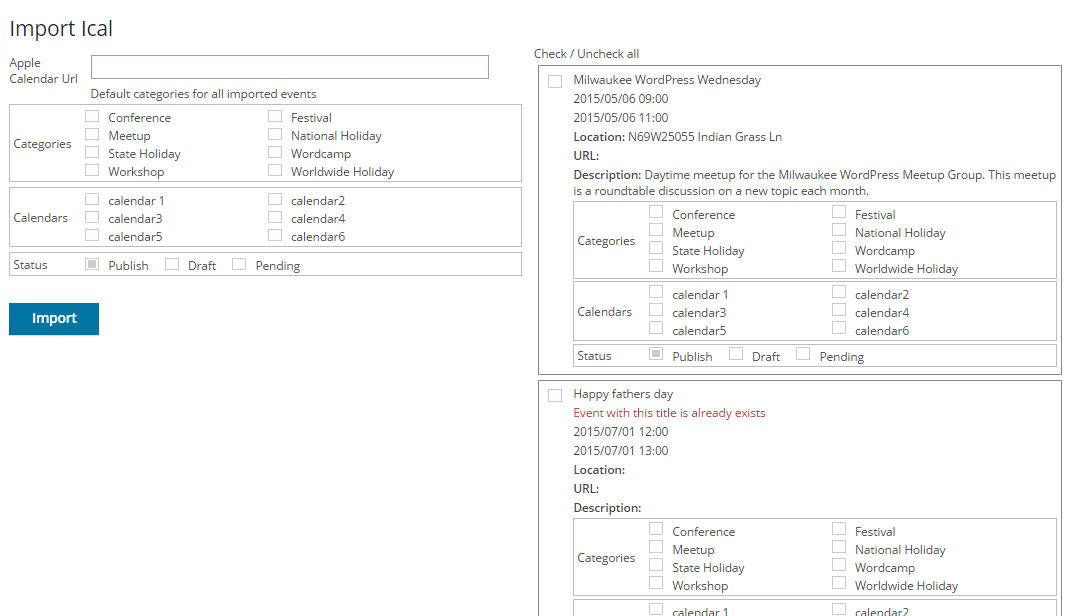Viewport: 1085px width, 616px height.
Task: Click the location text N69W25055 Indian Grass Ln
Action: (704, 137)
